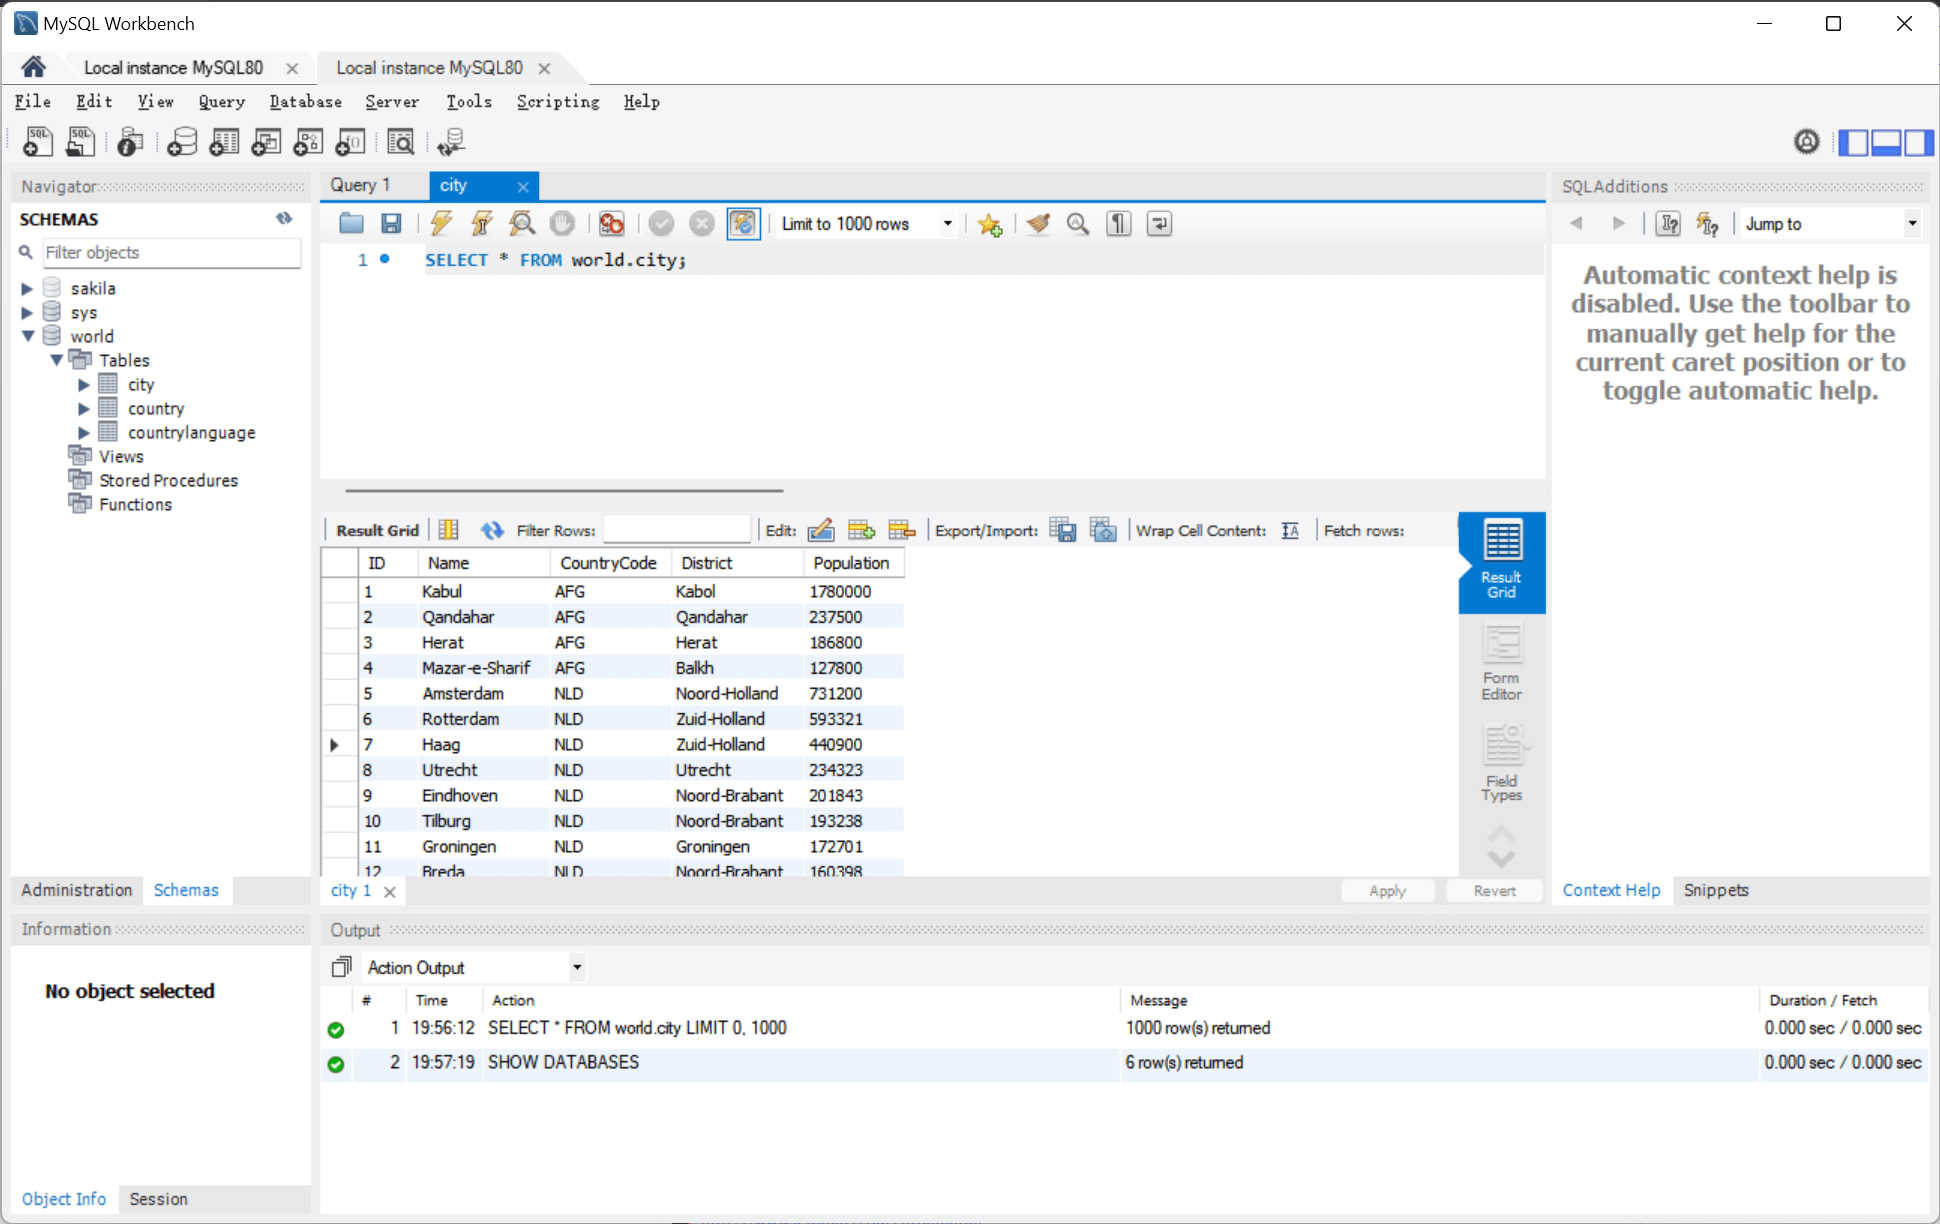
Task: Toggle autocommit mode
Action: point(743,224)
